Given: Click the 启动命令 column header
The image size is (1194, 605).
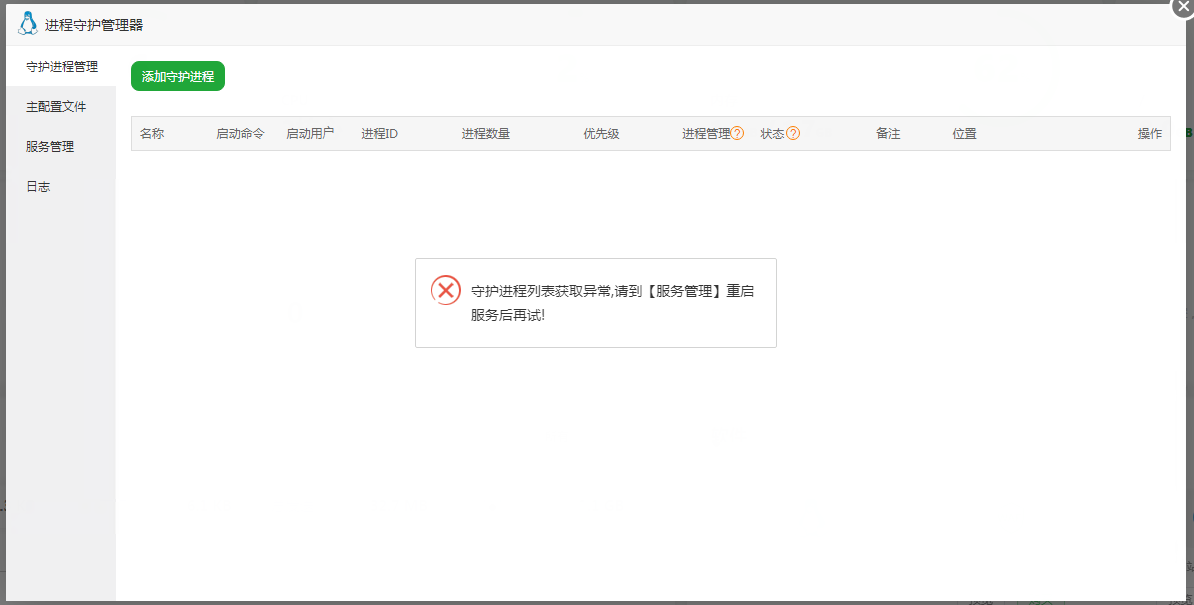Looking at the screenshot, I should pos(240,133).
